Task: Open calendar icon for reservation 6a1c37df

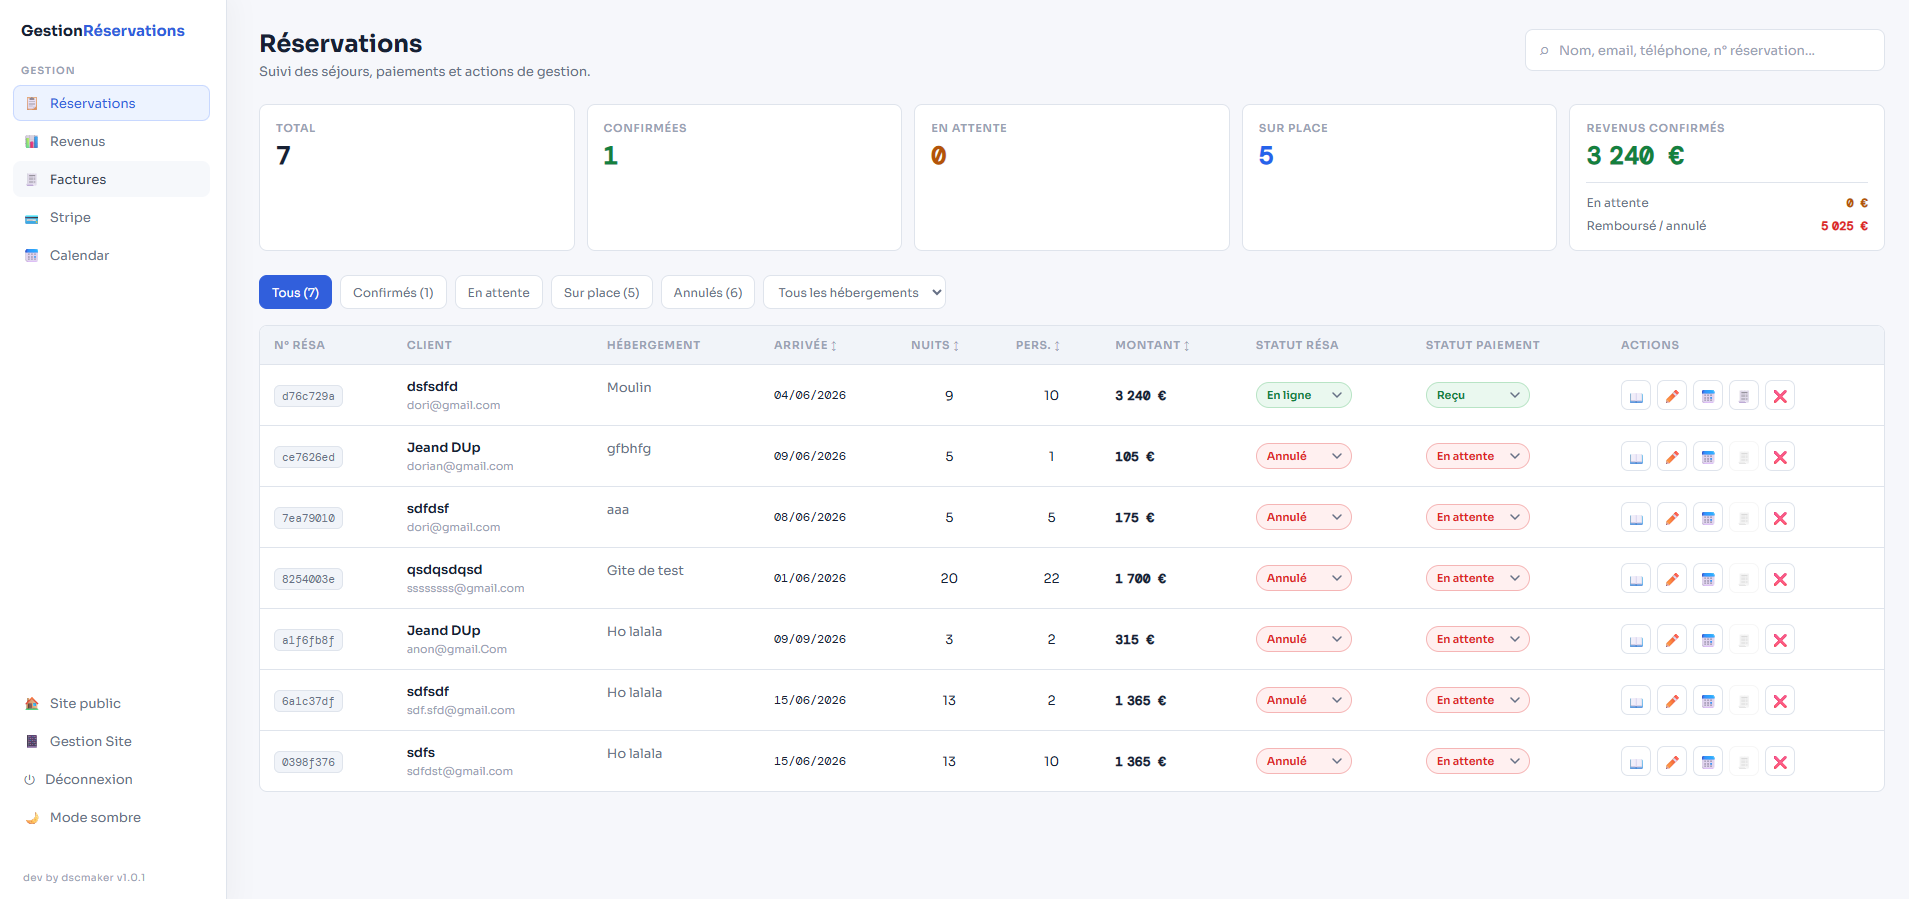Action: point(1708,701)
